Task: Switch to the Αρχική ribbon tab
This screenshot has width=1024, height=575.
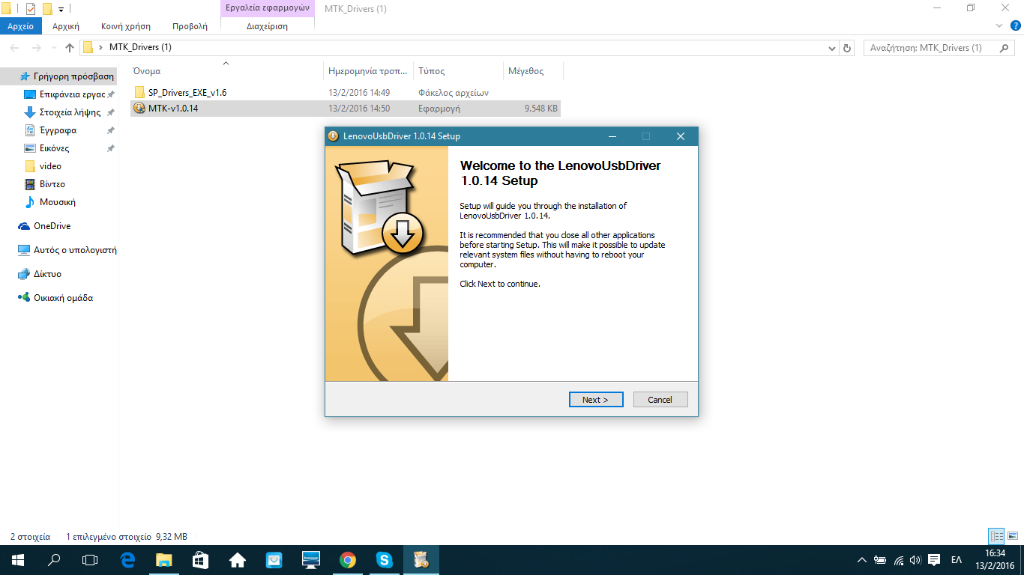Action: tap(65, 26)
